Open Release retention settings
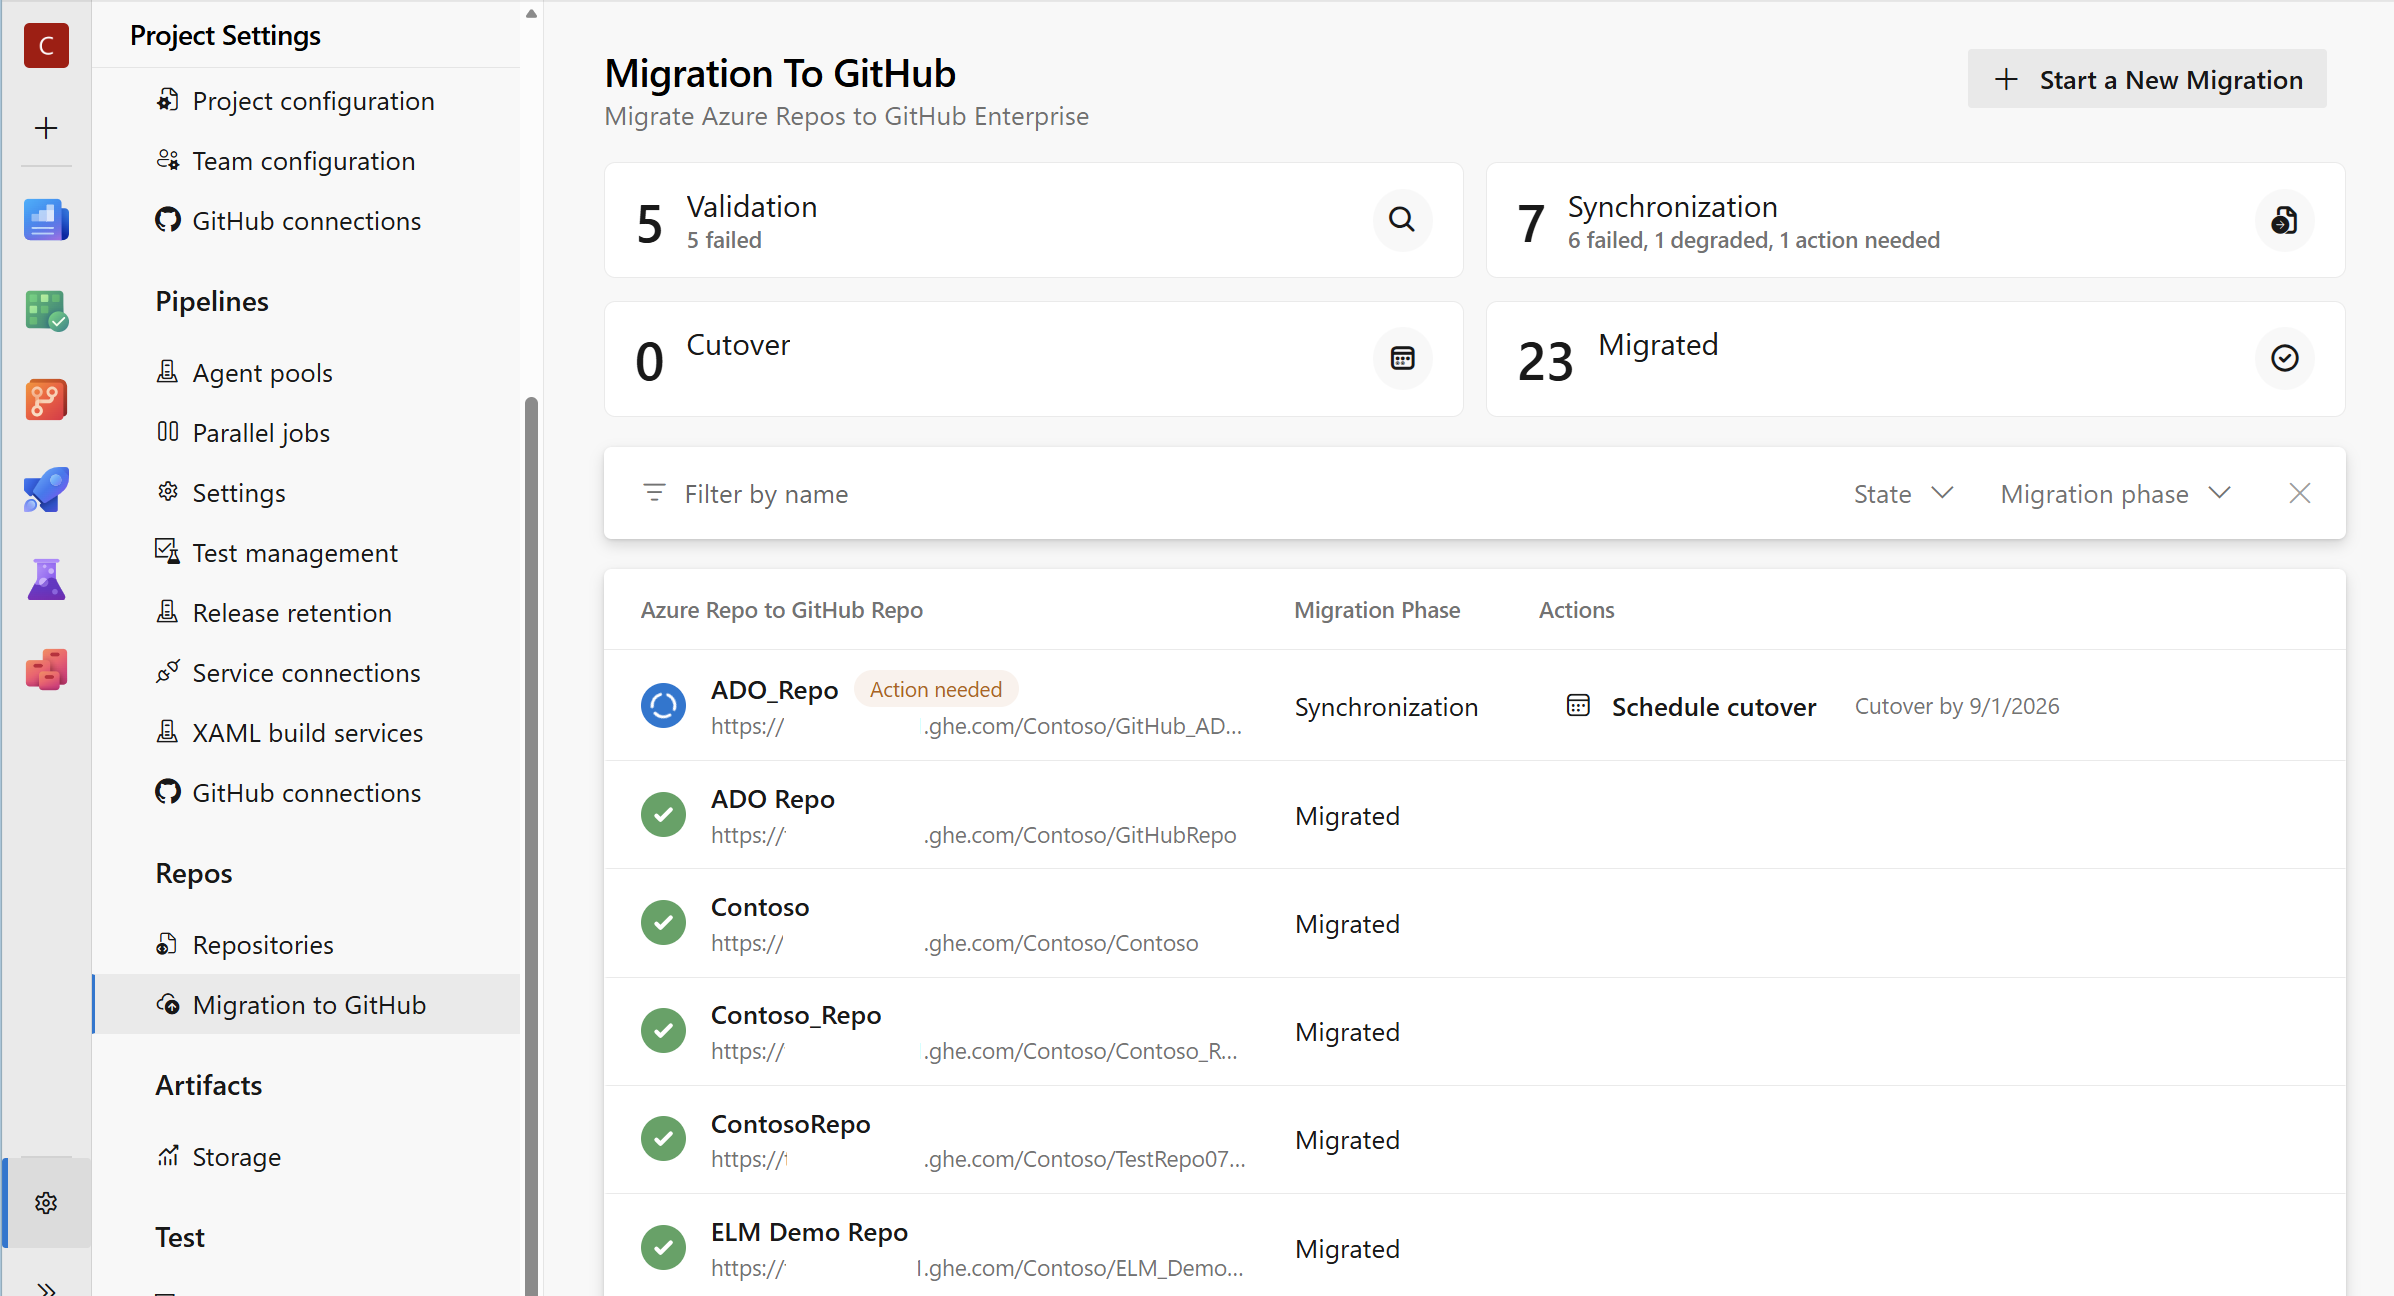 coord(306,613)
